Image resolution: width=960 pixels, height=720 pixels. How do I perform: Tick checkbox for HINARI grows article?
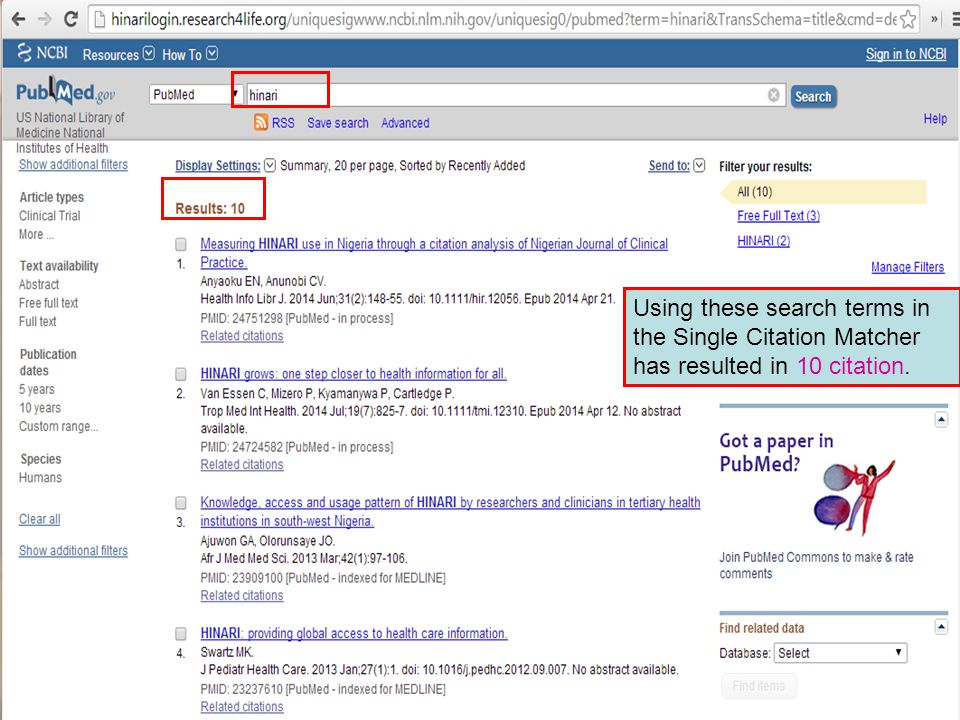click(x=181, y=374)
